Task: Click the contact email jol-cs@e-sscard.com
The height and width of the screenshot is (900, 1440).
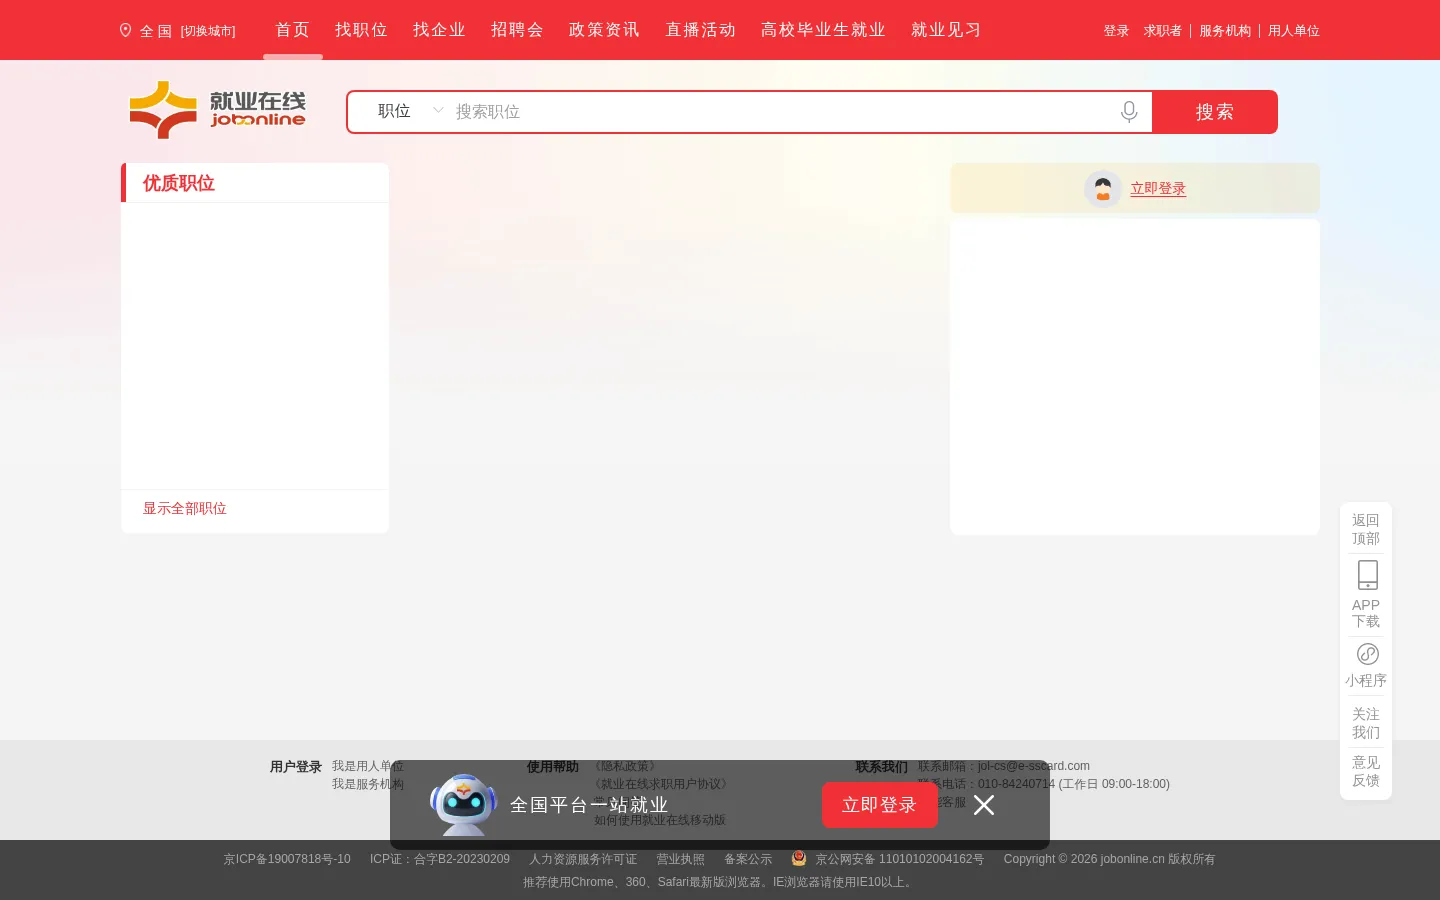Action: 1034,766
